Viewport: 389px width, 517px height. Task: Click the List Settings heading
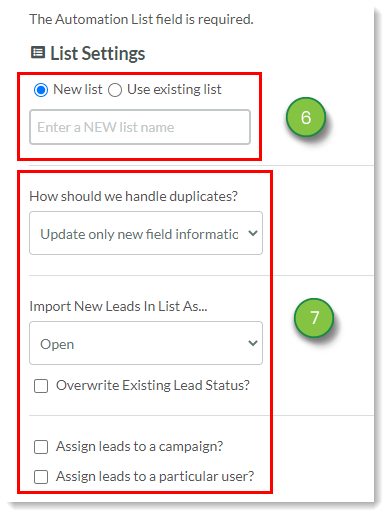98,53
